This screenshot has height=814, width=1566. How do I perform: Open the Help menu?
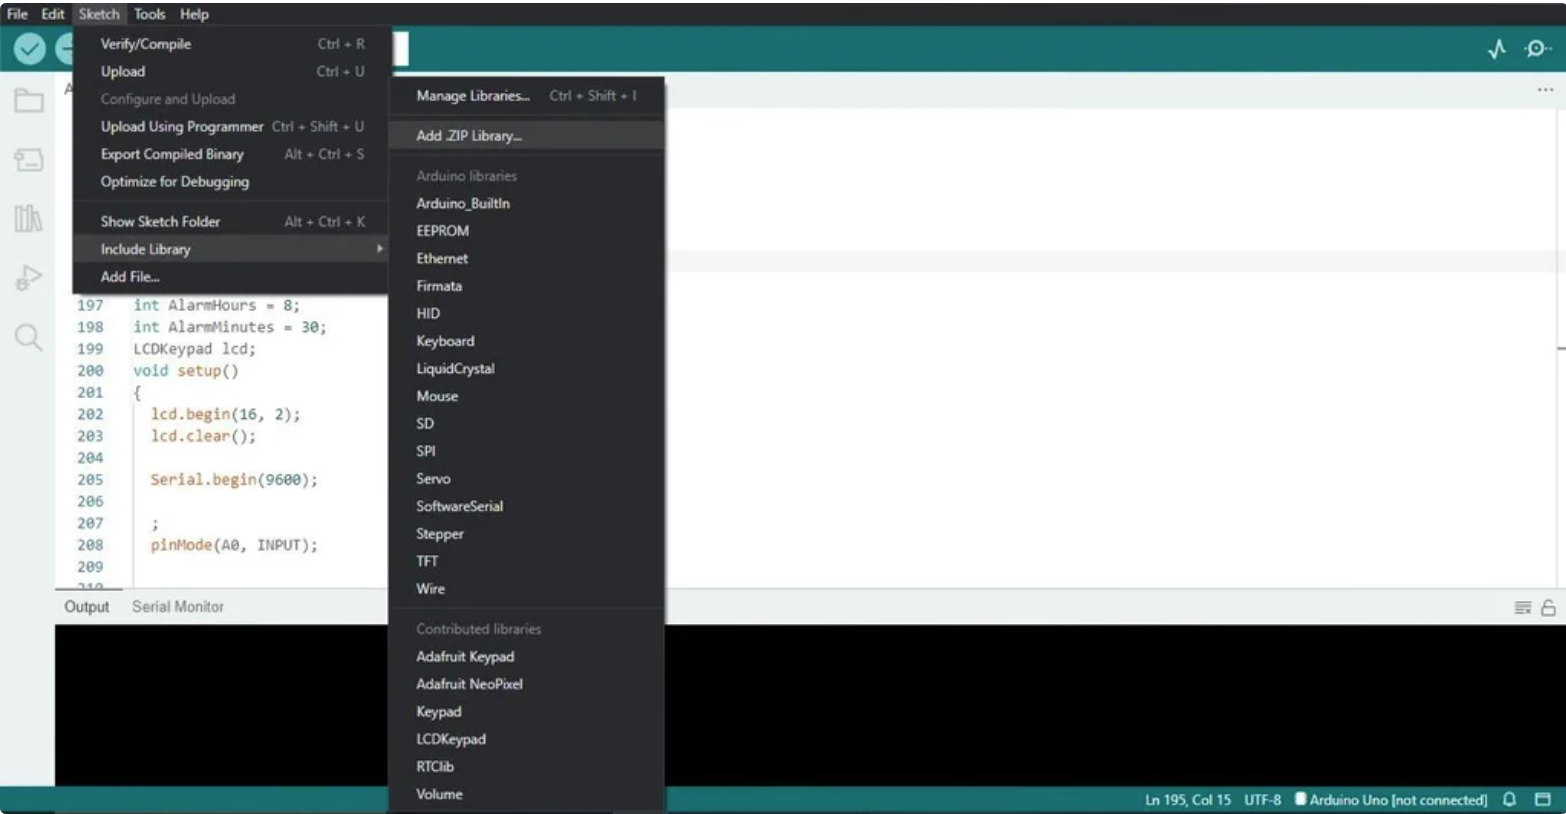pyautogui.click(x=194, y=14)
